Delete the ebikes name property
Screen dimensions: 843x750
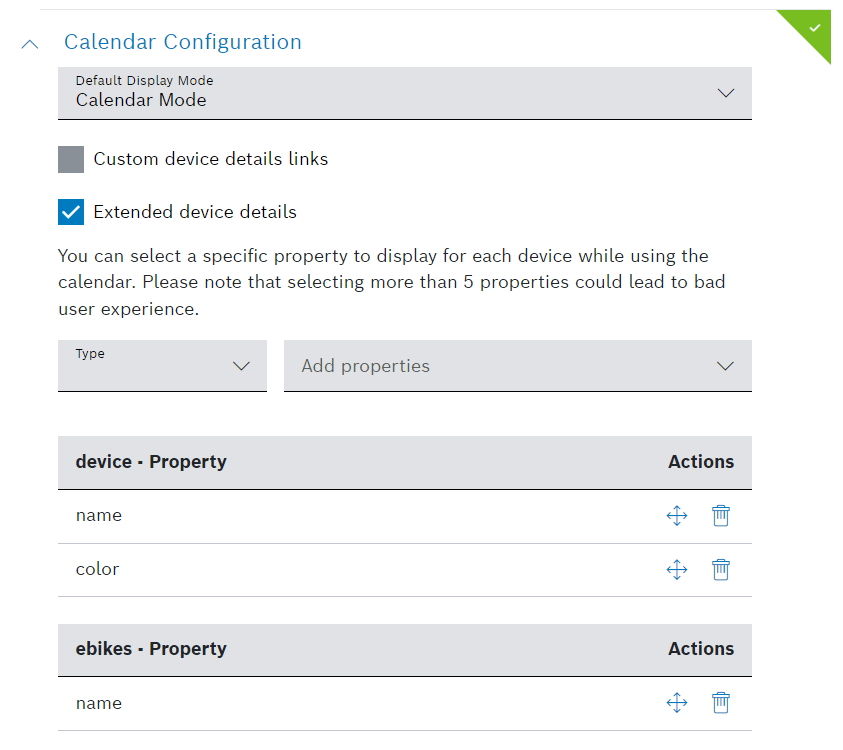pos(721,704)
